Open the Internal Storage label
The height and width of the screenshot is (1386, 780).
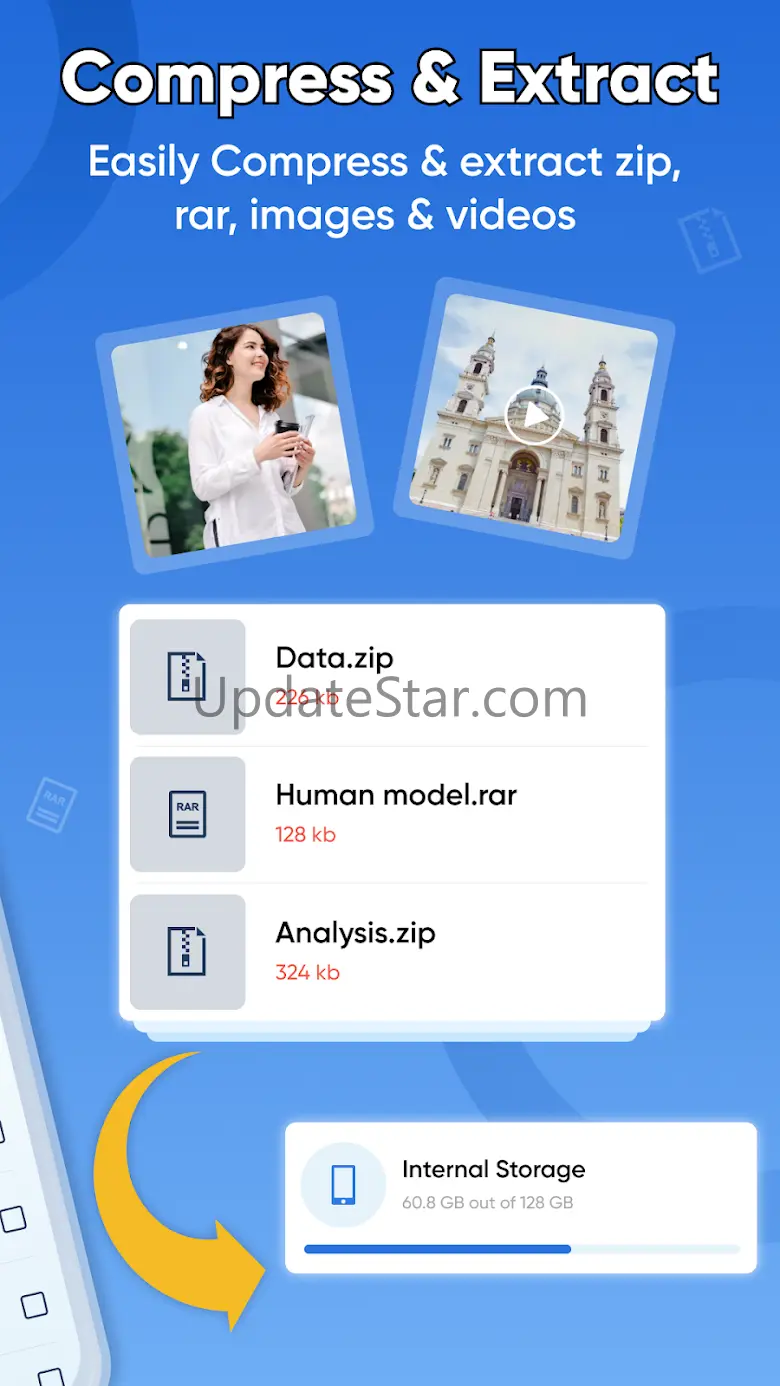coord(493,1169)
